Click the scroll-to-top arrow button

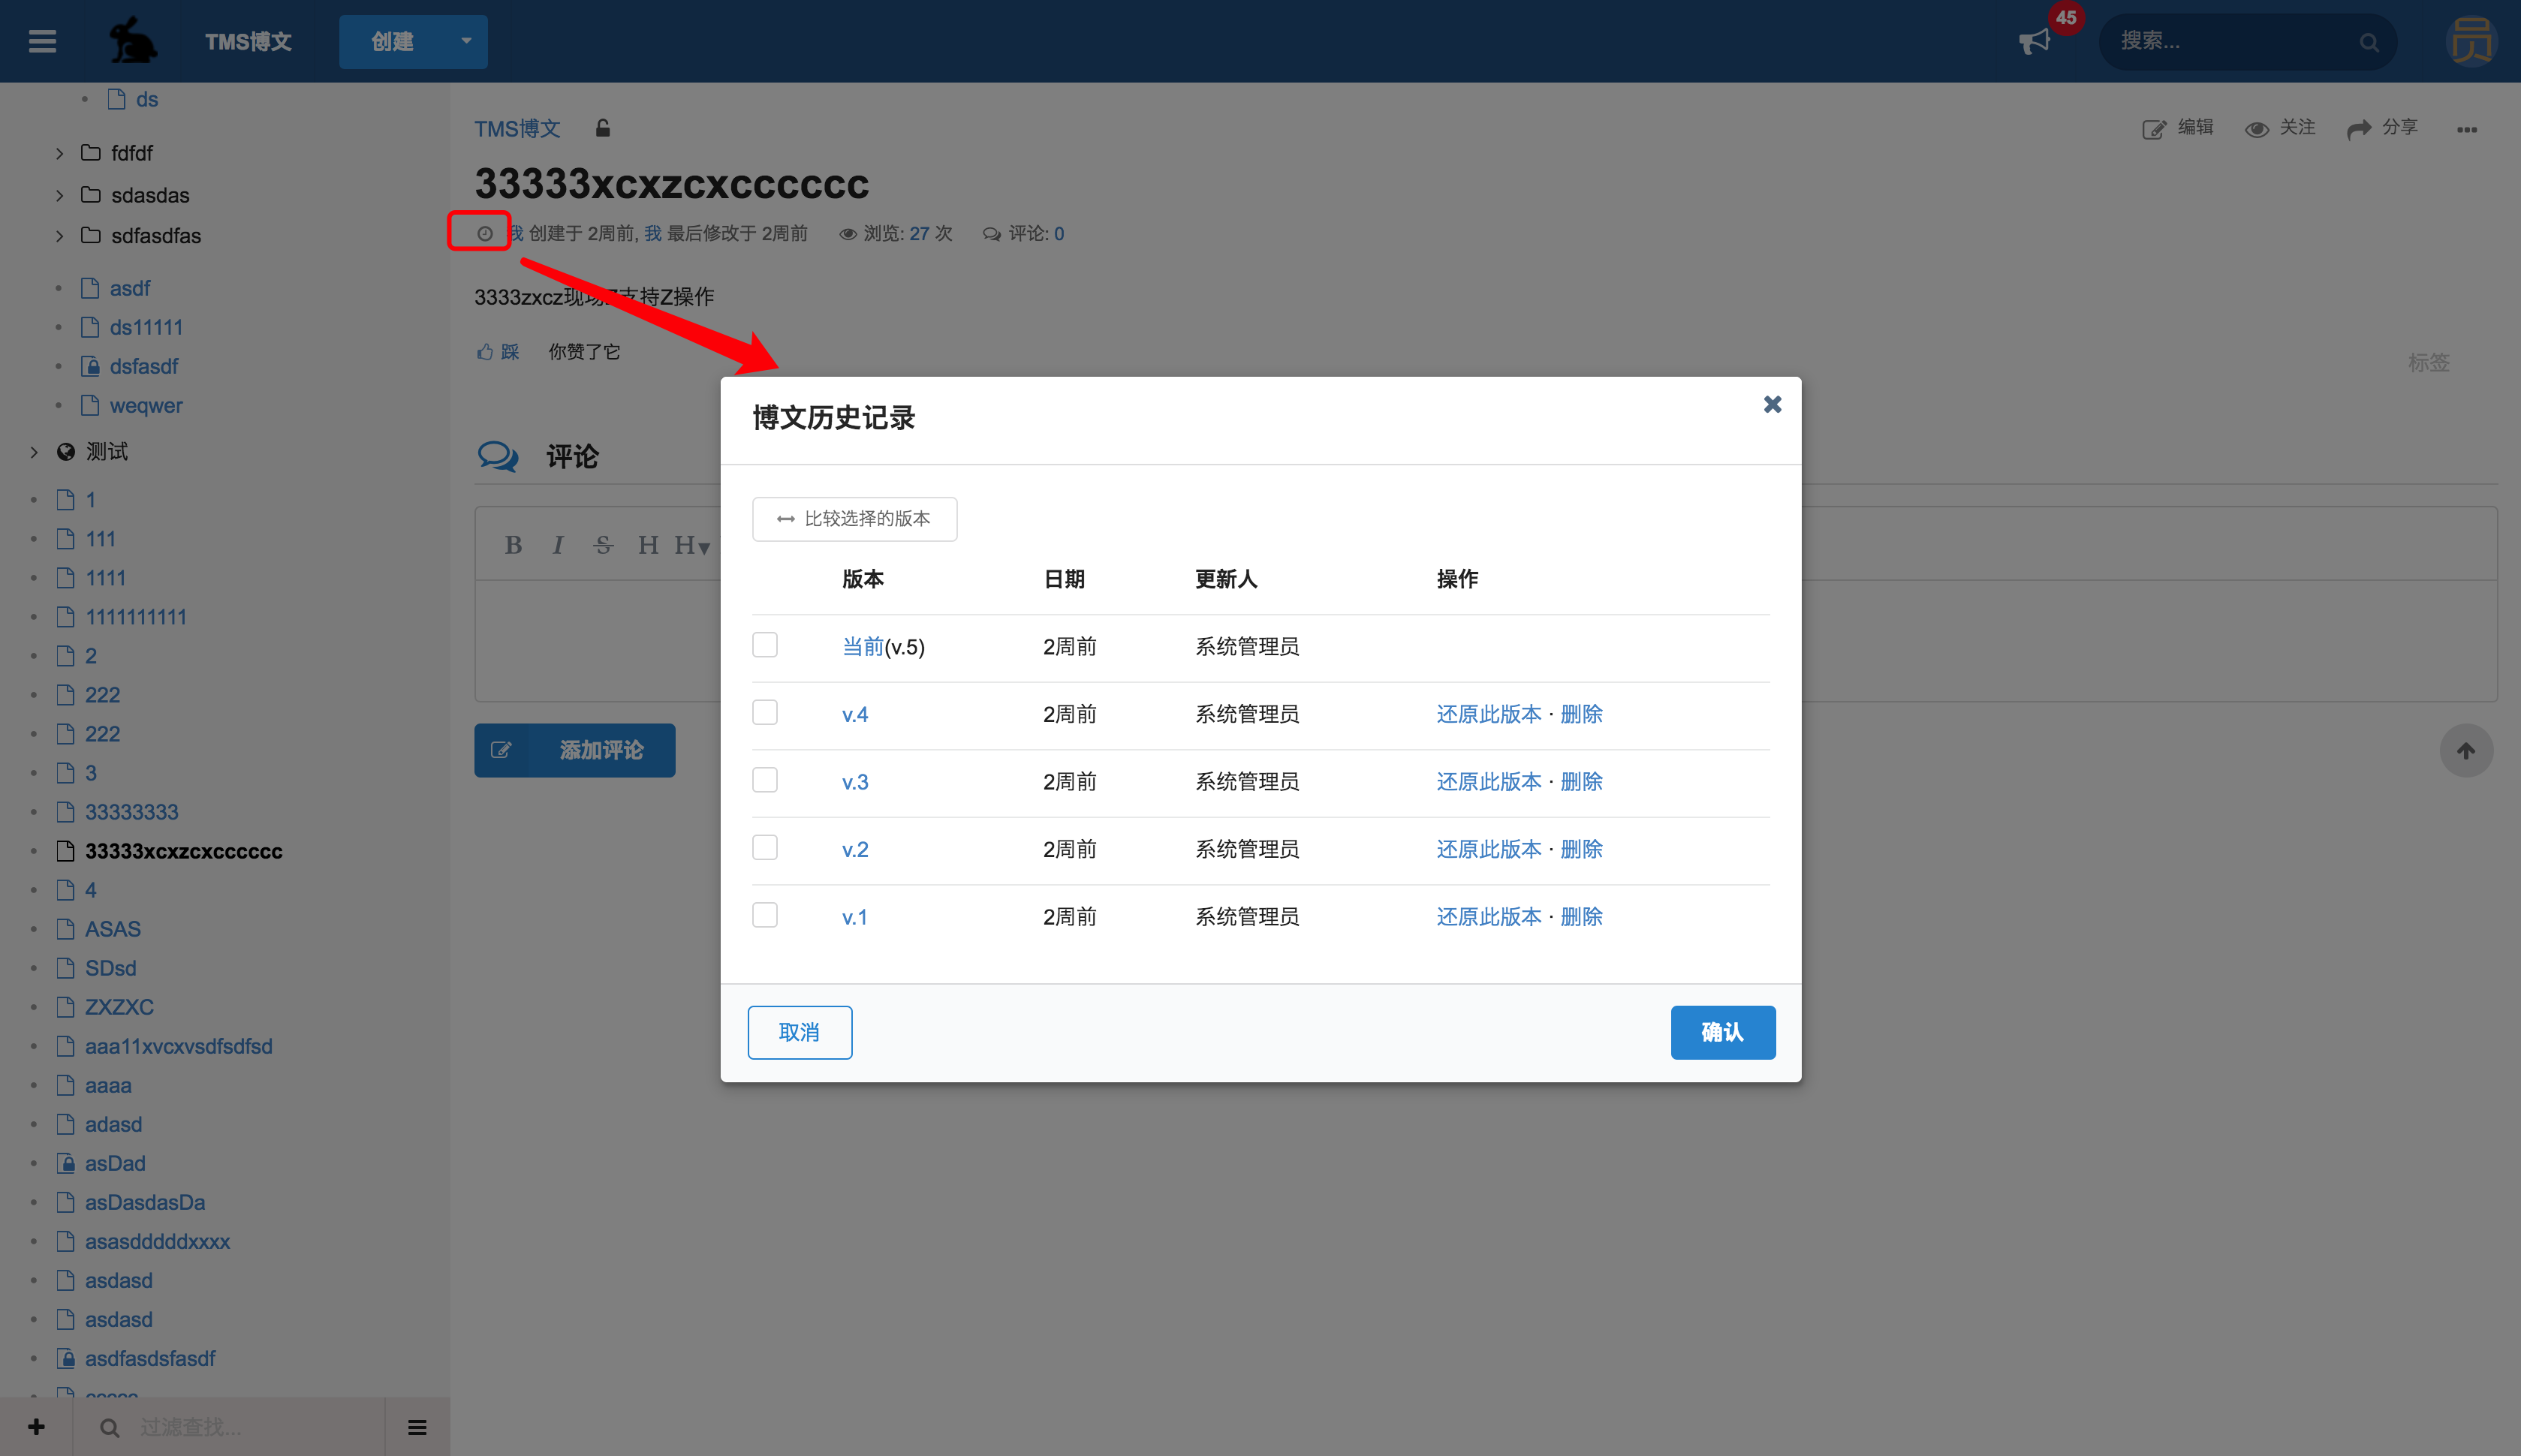pos(2466,750)
